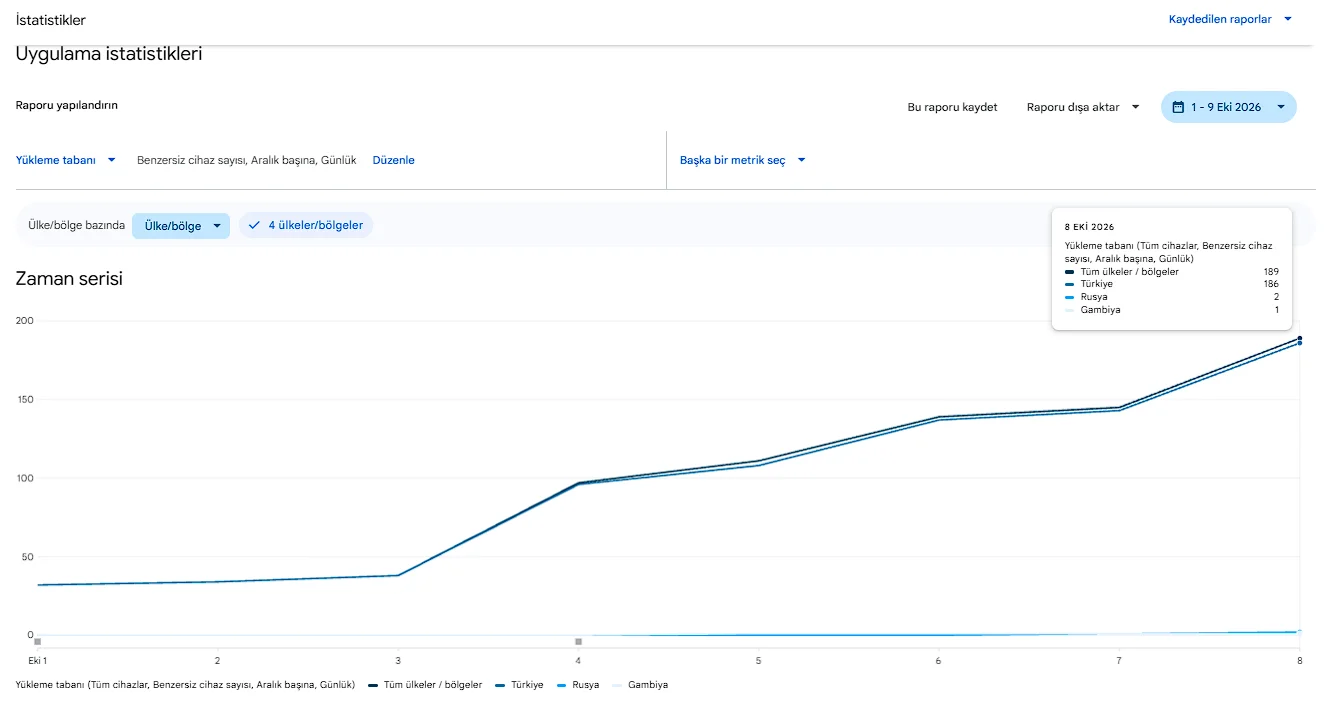Open the Başka bir metrik seç dropdown
The height and width of the screenshot is (715, 1334).
[x=743, y=160]
